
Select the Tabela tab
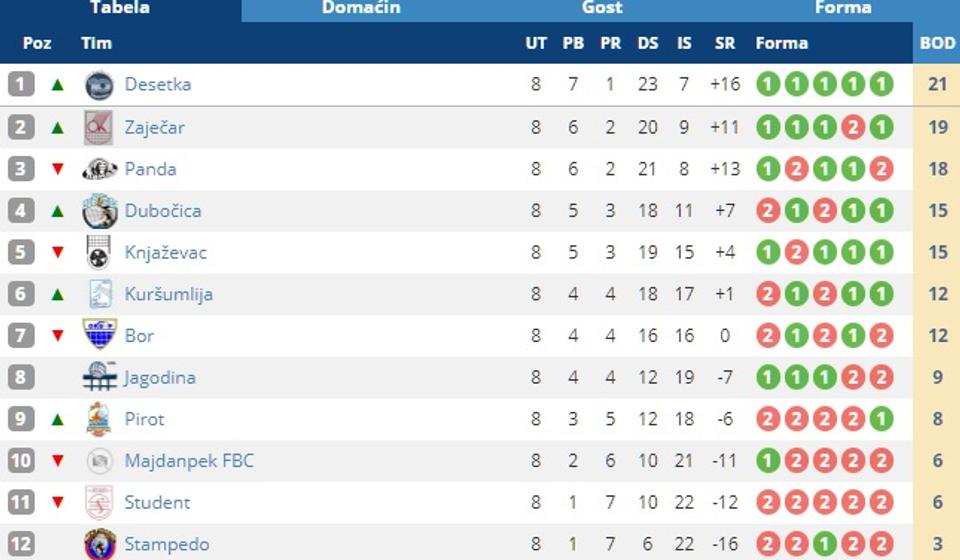click(x=120, y=8)
